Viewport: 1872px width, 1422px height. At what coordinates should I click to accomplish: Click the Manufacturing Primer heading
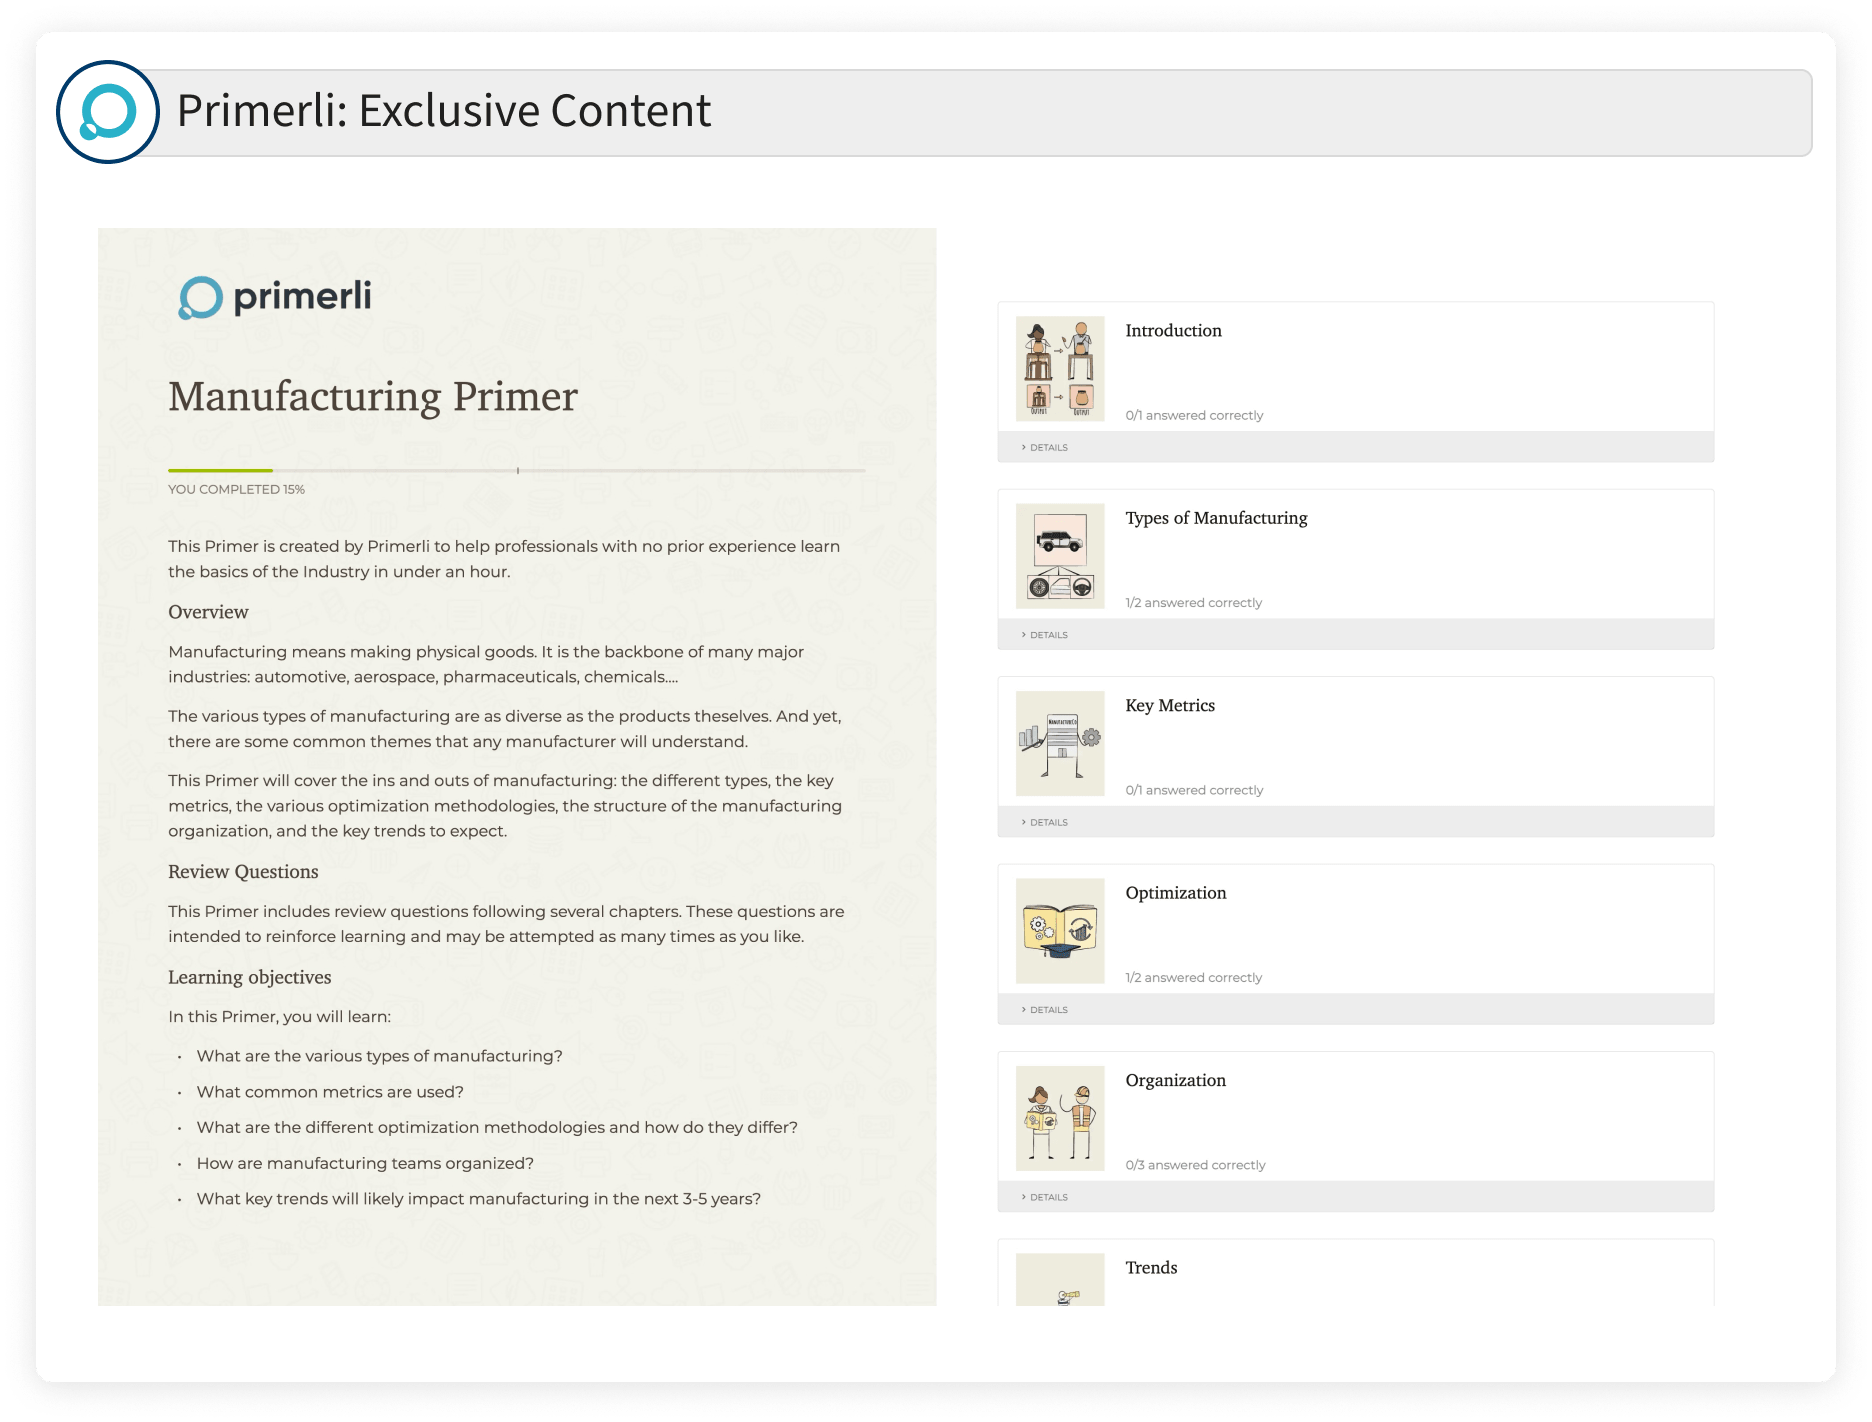point(371,398)
